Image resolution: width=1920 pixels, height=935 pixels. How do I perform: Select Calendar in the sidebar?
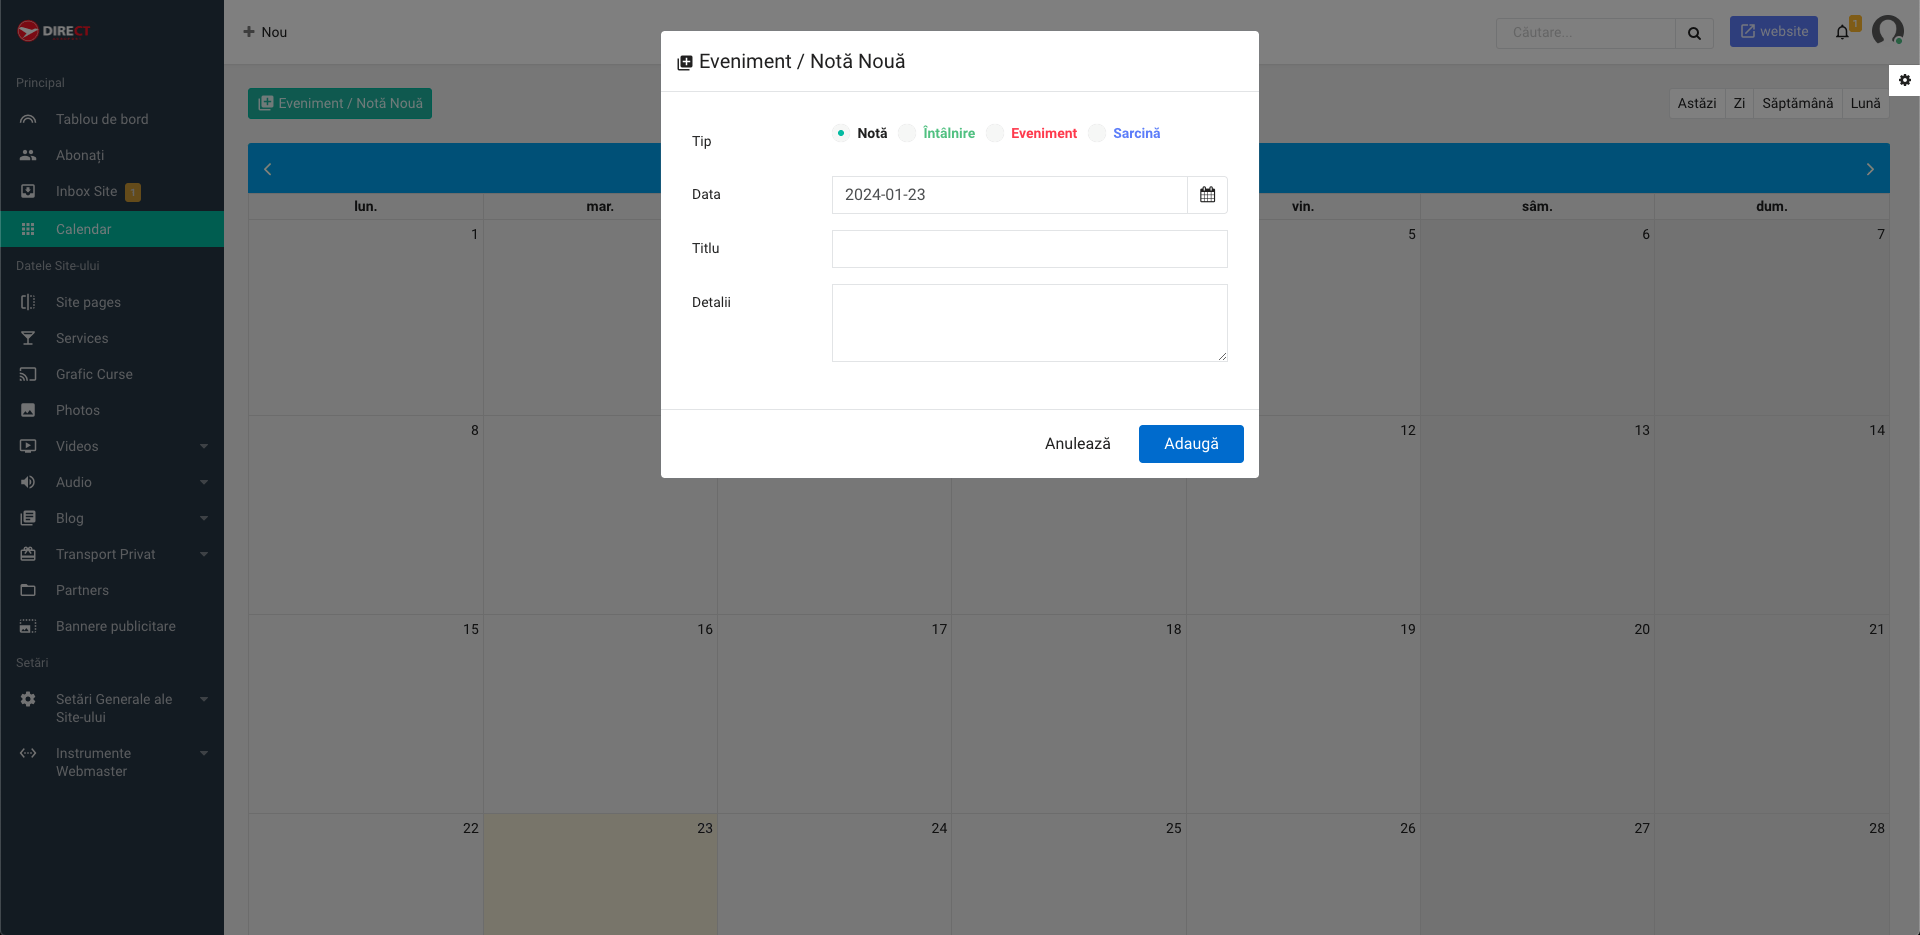112,229
